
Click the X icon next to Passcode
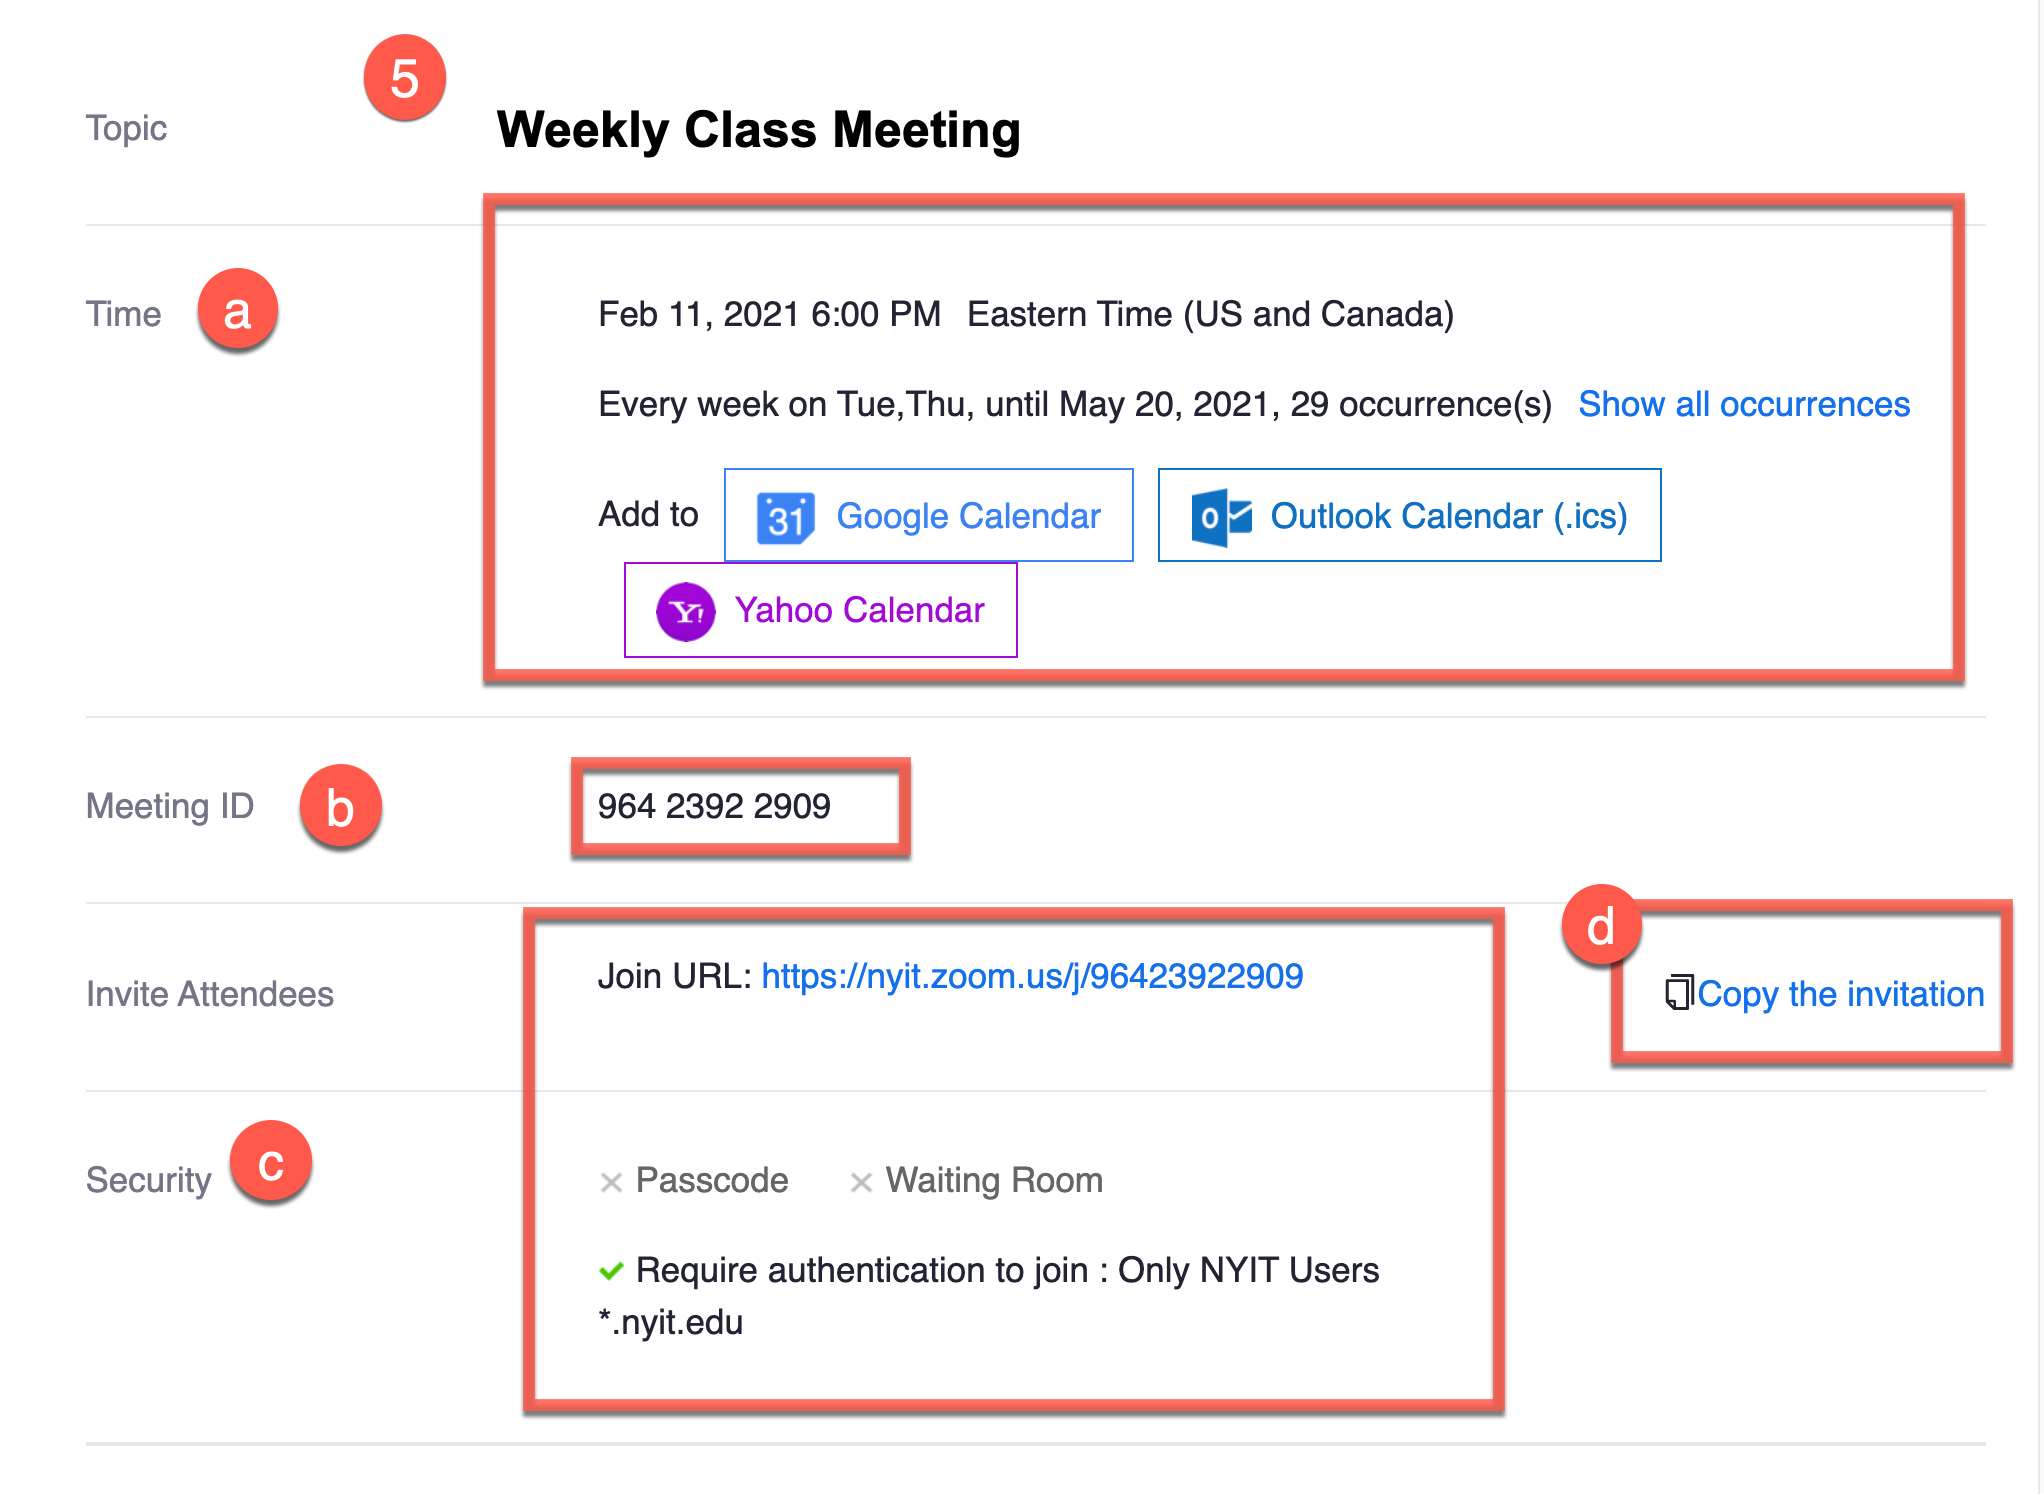pyautogui.click(x=611, y=1182)
